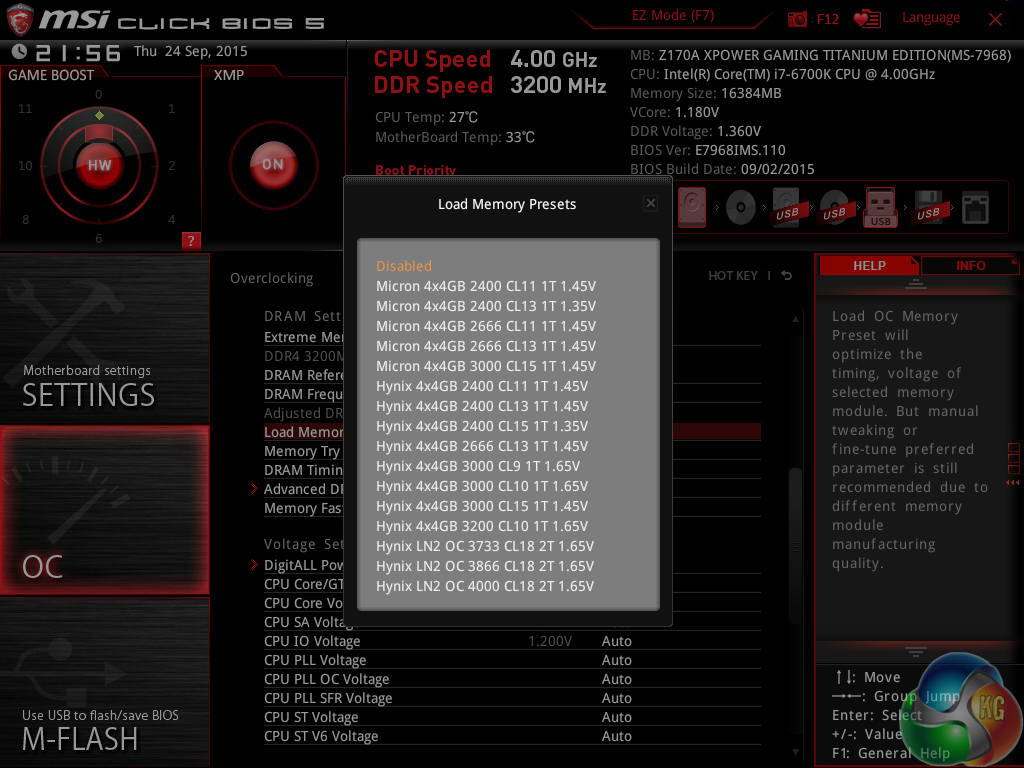Click the help panel top collapse handle
Screen dimensions: 1024x768
916,283
